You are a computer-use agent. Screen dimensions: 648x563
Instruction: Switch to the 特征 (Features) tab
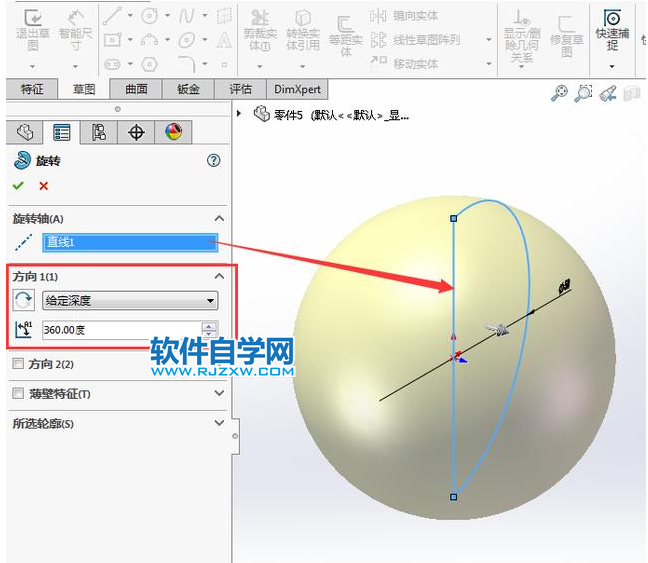pyautogui.click(x=32, y=89)
